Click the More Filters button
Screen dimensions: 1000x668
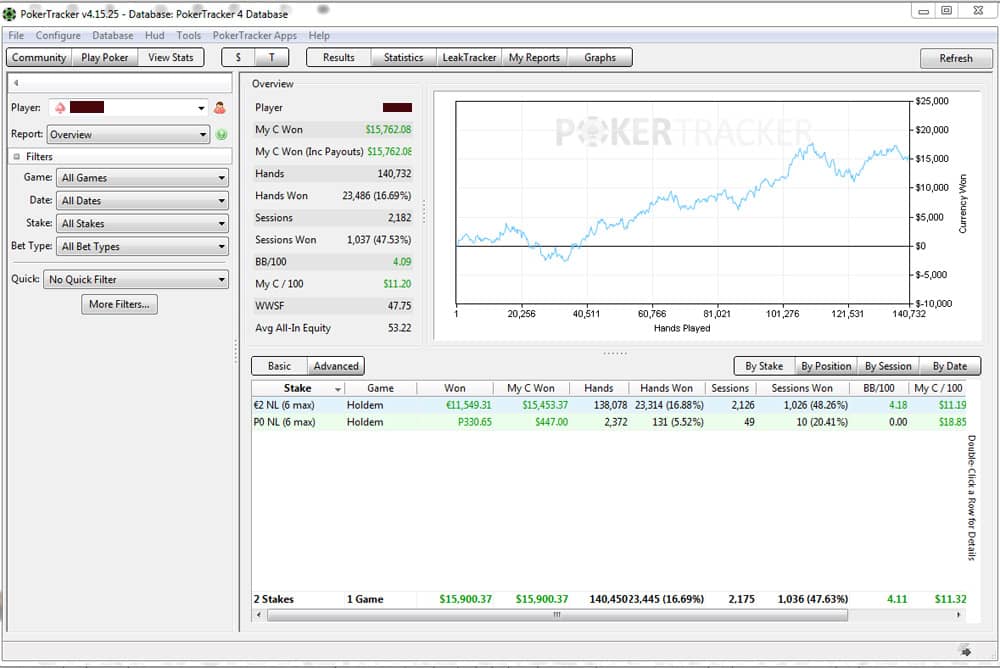click(119, 304)
